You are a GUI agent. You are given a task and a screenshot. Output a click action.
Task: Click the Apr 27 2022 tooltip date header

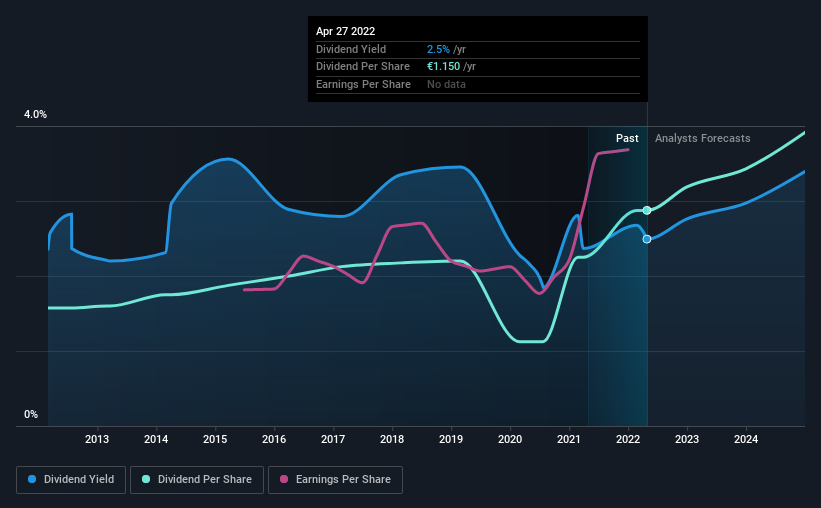[x=346, y=31]
